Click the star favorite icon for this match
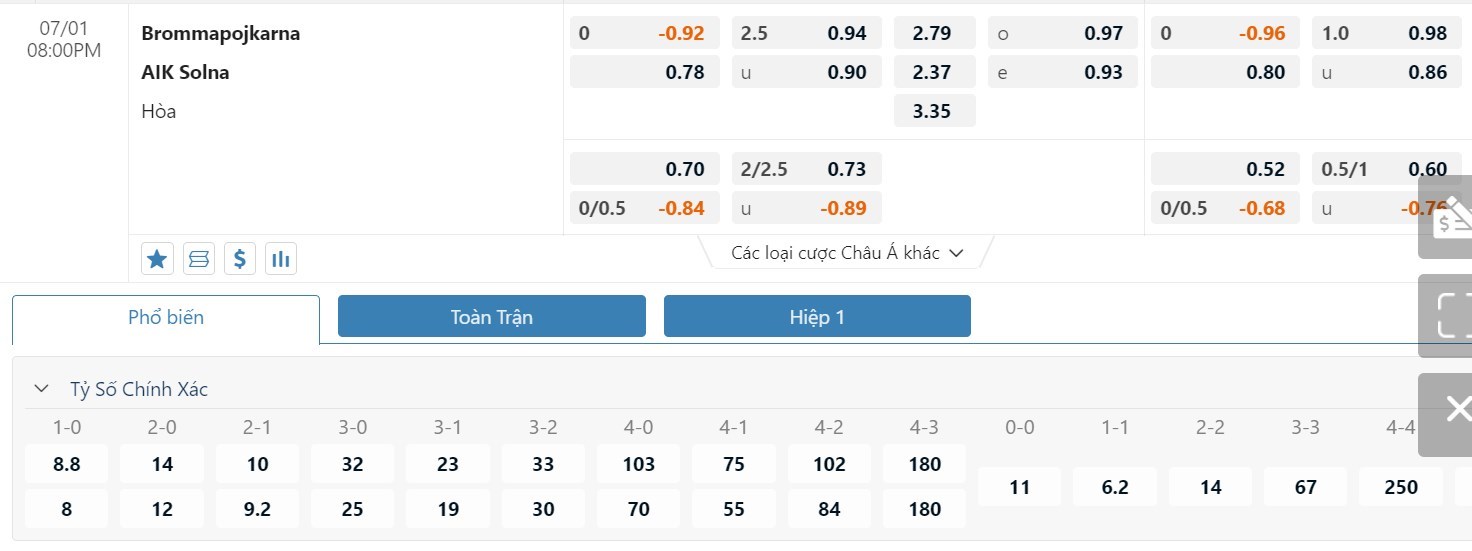This screenshot has width=1472, height=551. (x=157, y=259)
